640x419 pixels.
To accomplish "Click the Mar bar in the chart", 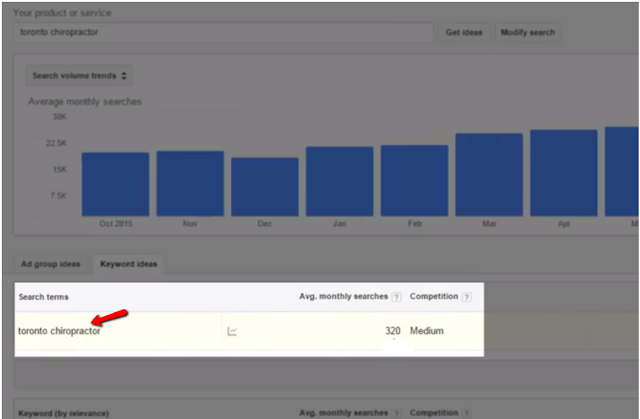I will [x=489, y=175].
